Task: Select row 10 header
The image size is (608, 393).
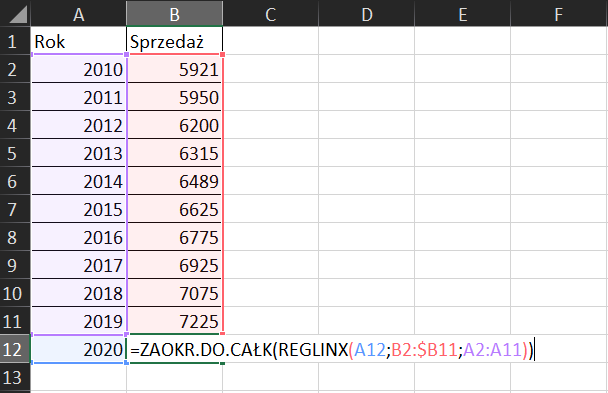Action: [x=15, y=293]
